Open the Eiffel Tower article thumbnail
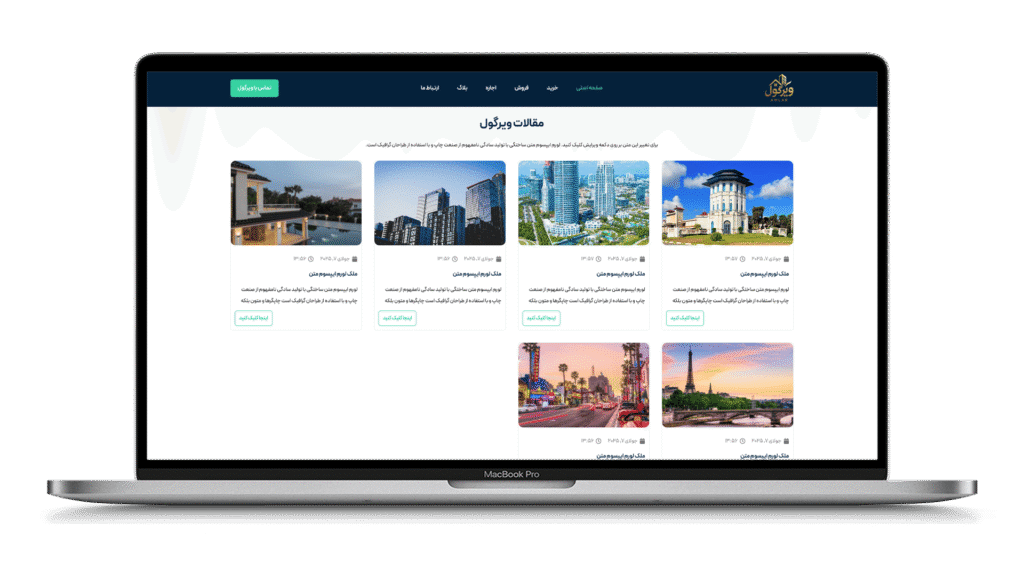The width and height of the screenshot is (1024, 576). pos(727,385)
